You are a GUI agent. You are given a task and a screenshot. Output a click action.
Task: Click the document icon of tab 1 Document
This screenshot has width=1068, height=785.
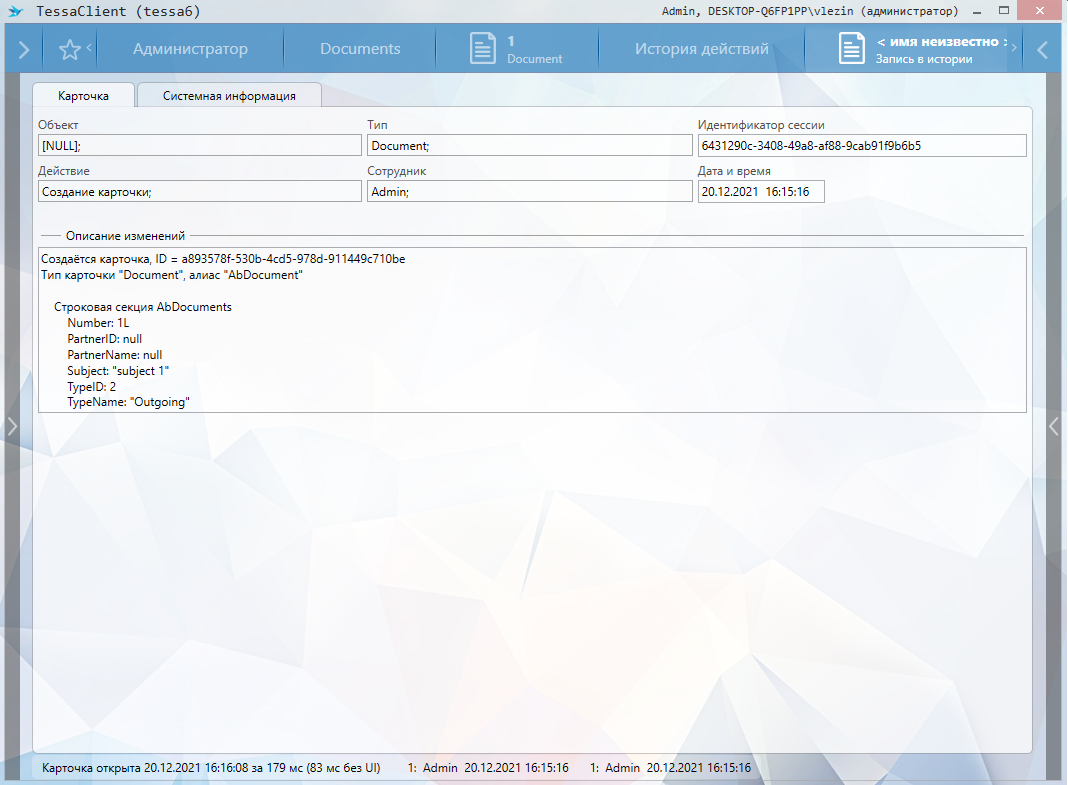pyautogui.click(x=484, y=49)
